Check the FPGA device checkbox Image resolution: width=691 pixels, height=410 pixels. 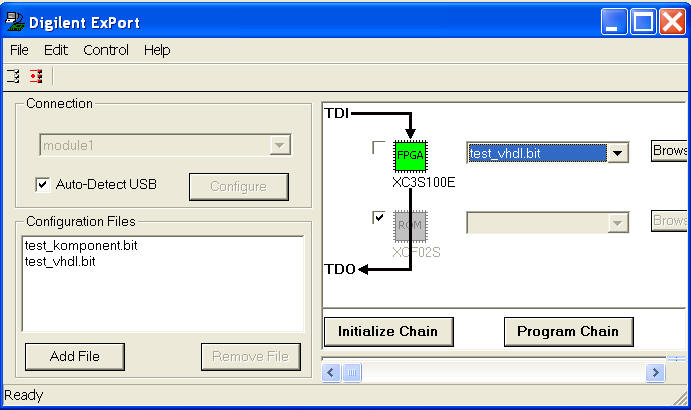coord(378,147)
